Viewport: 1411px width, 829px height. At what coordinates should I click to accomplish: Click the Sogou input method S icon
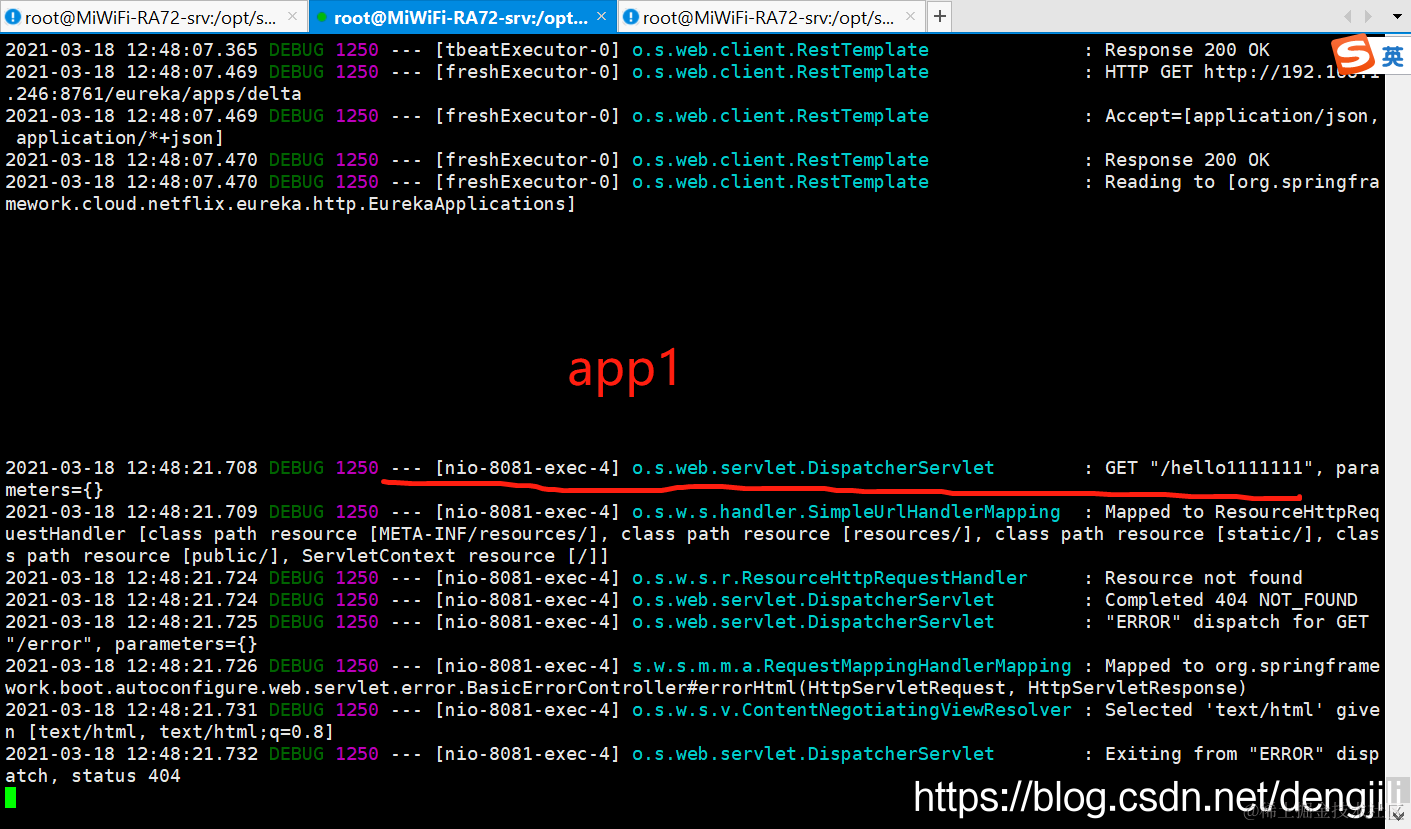point(1351,54)
